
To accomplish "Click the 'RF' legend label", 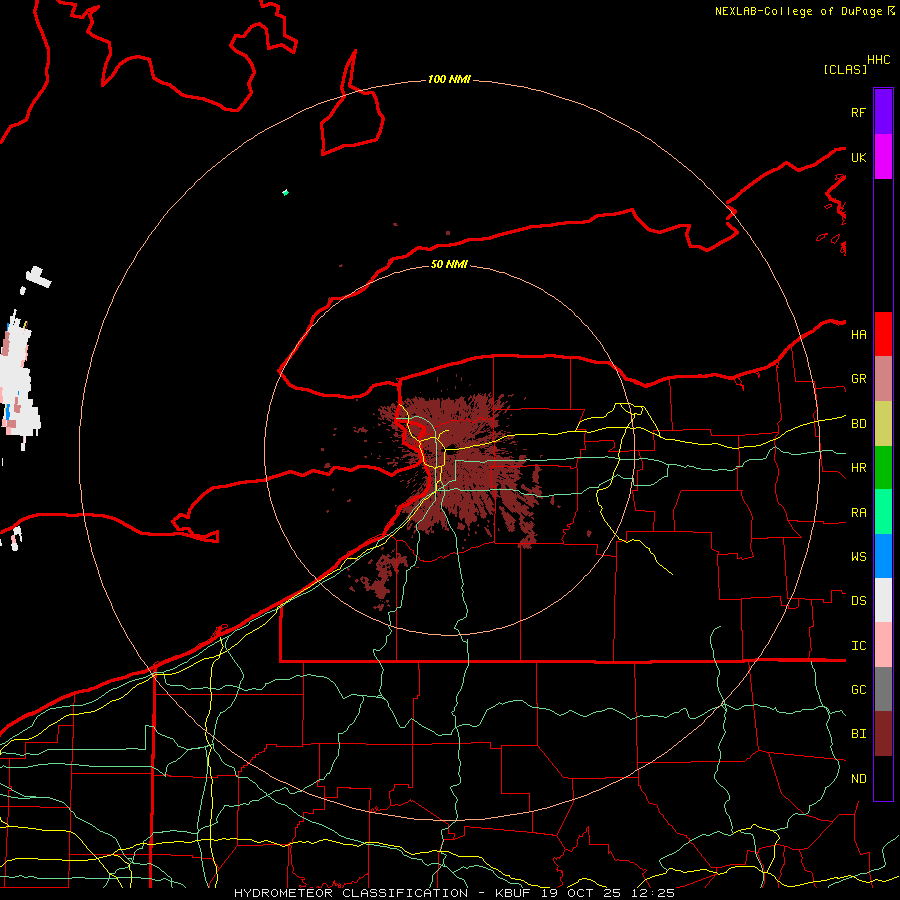I will [x=858, y=112].
